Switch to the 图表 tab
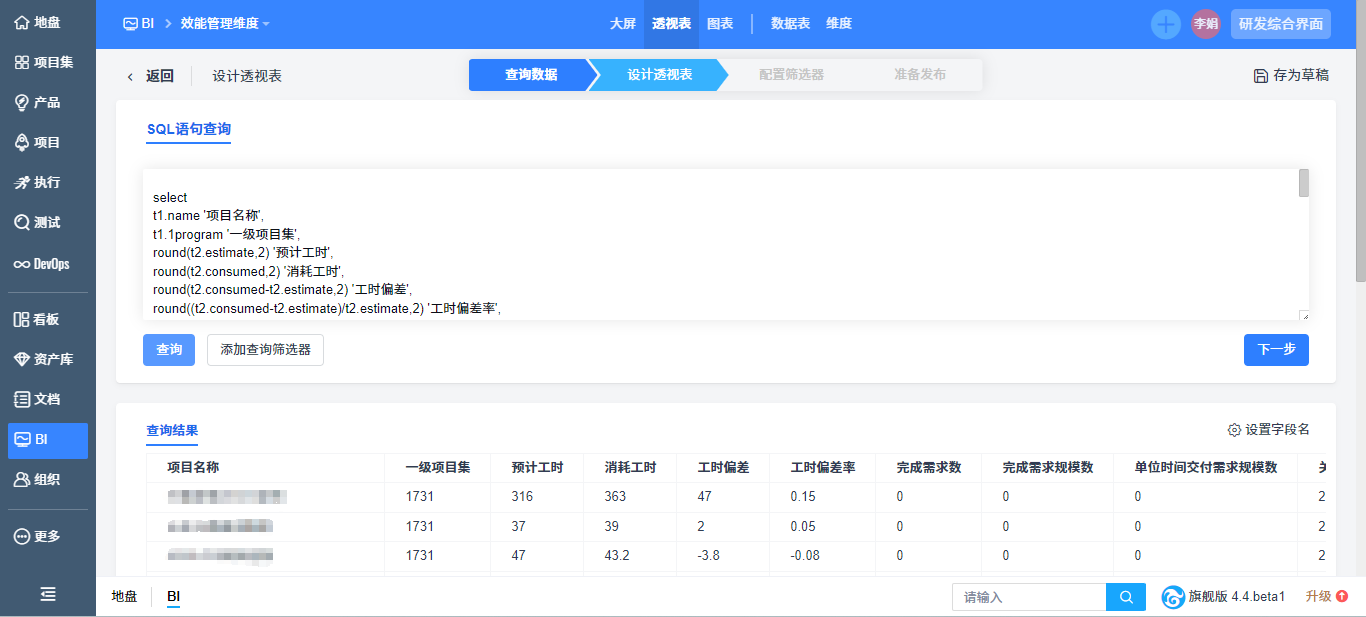 click(720, 23)
